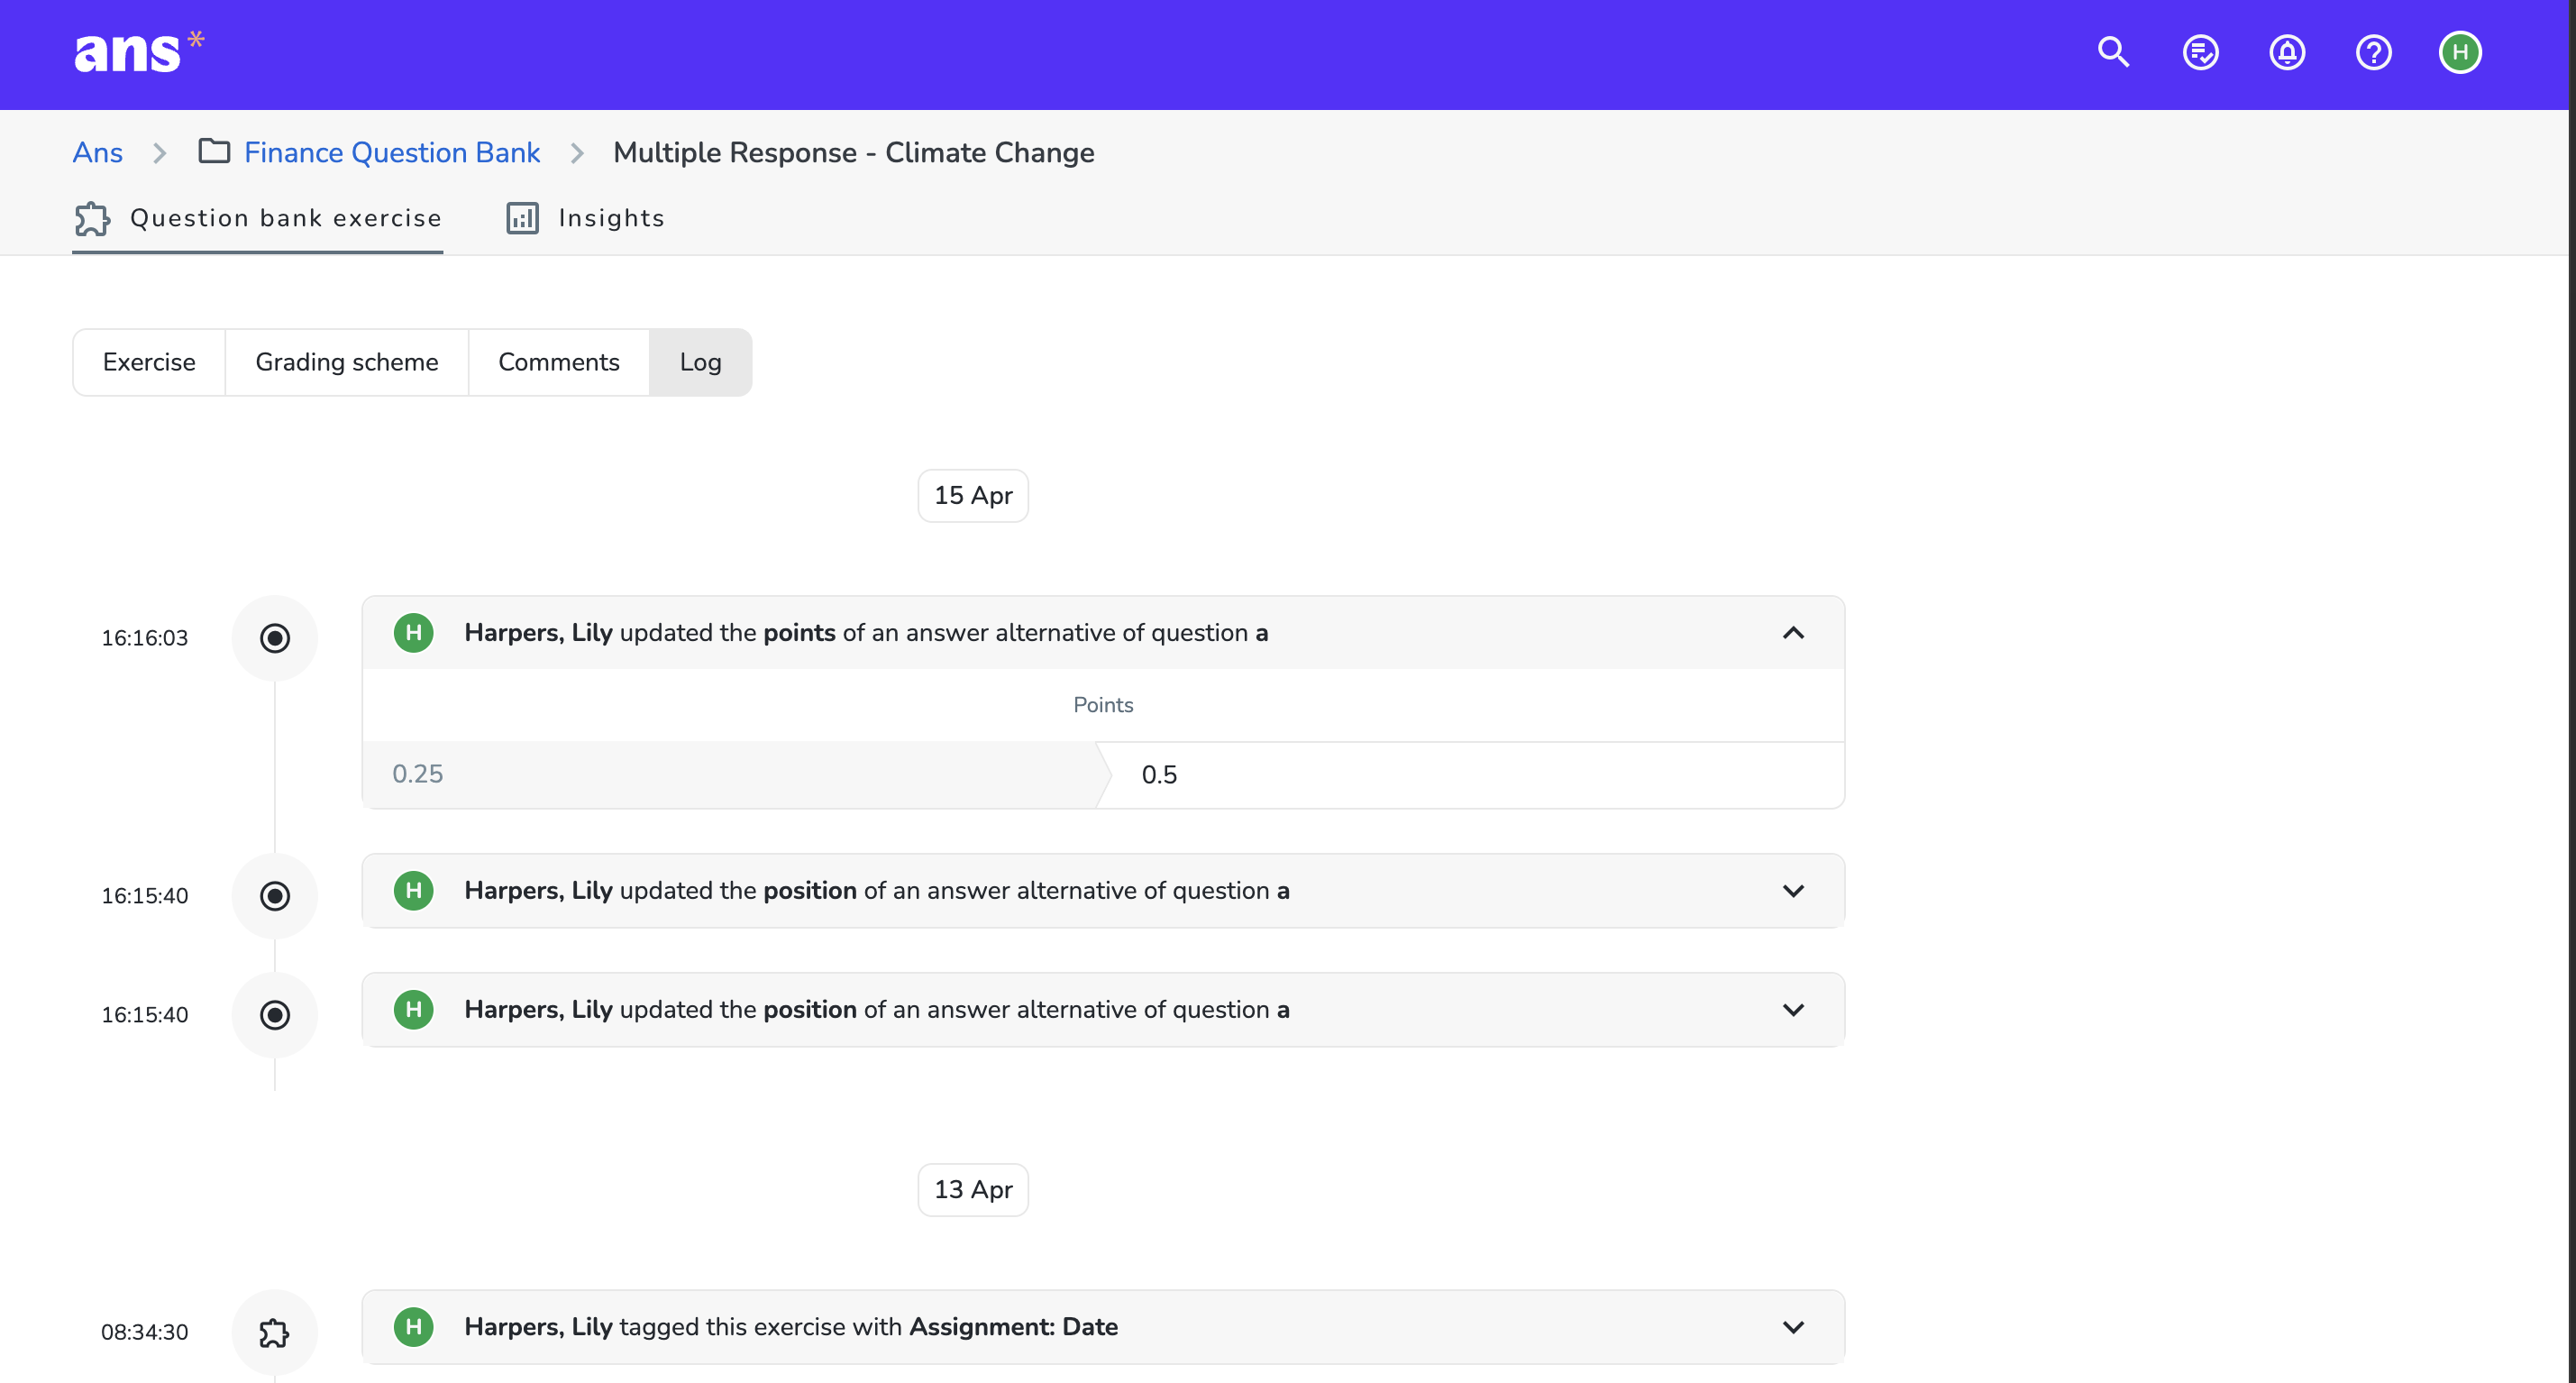This screenshot has height=1383, width=2576.
Task: Expand the tagged Assignment: Date log entry
Action: coord(1793,1326)
